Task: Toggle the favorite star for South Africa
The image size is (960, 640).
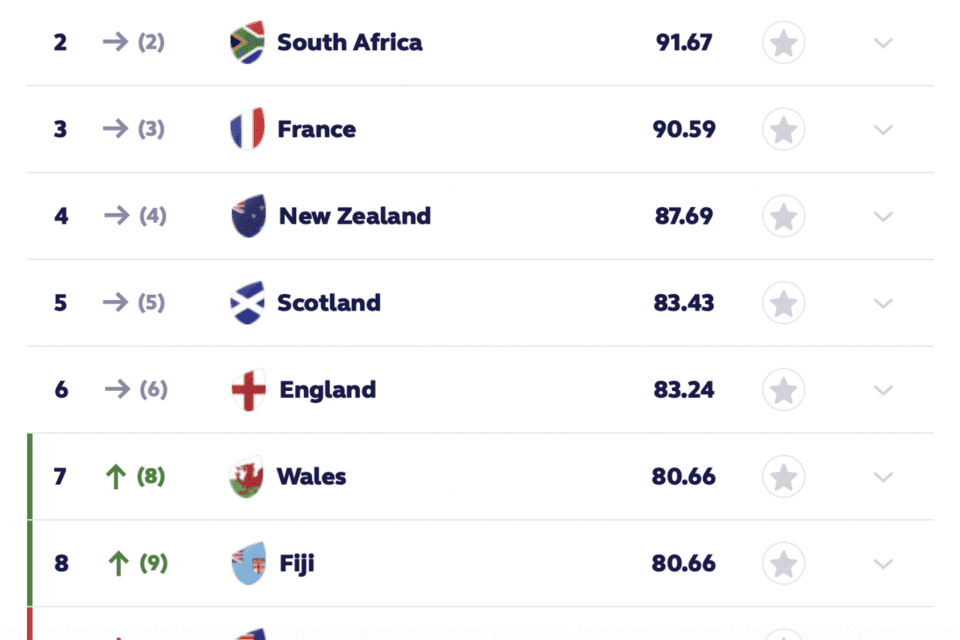Action: pos(783,43)
